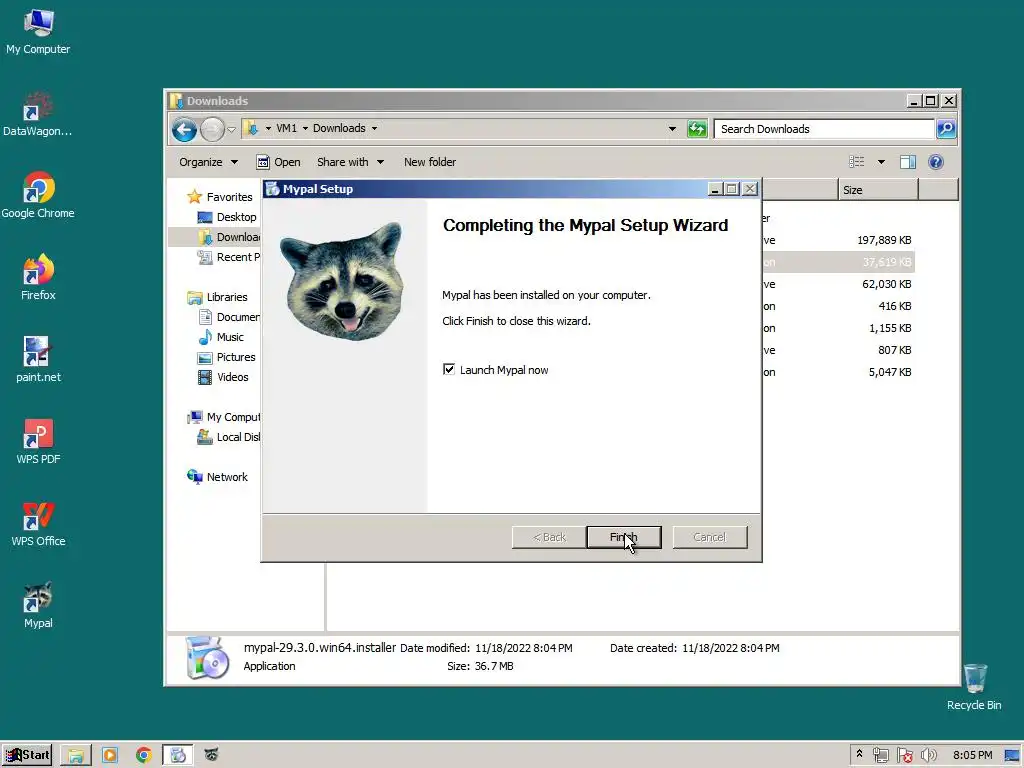Click the Change view icon in Explorer toolbar
1024x768 pixels.
click(856, 162)
